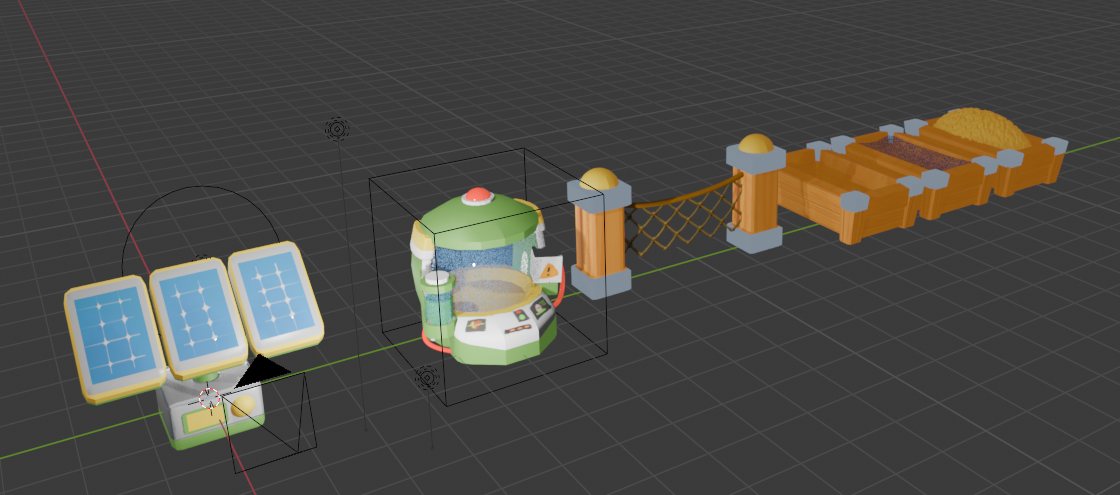Click the red-white 3D cursor
The height and width of the screenshot is (495, 1120).
[x=208, y=399]
